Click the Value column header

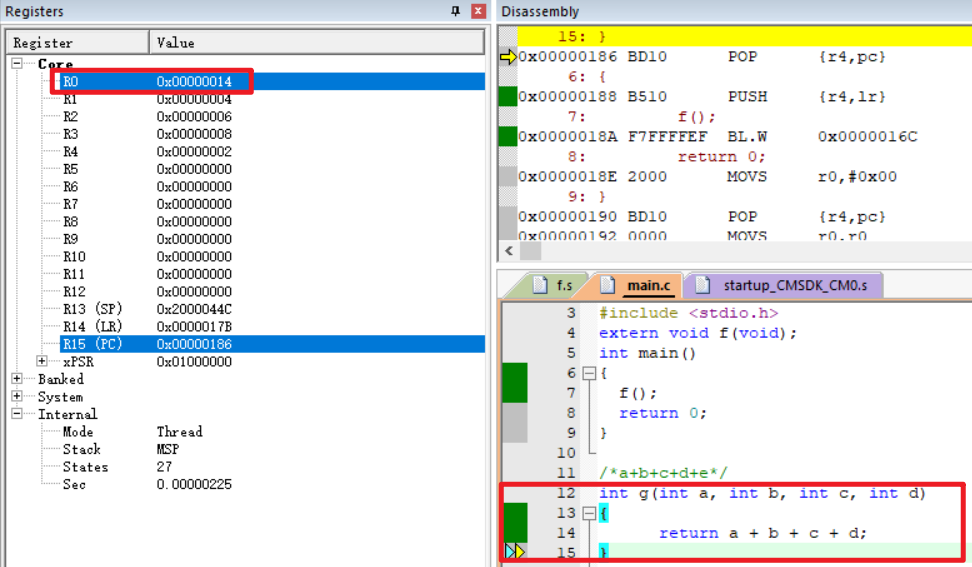tap(176, 43)
